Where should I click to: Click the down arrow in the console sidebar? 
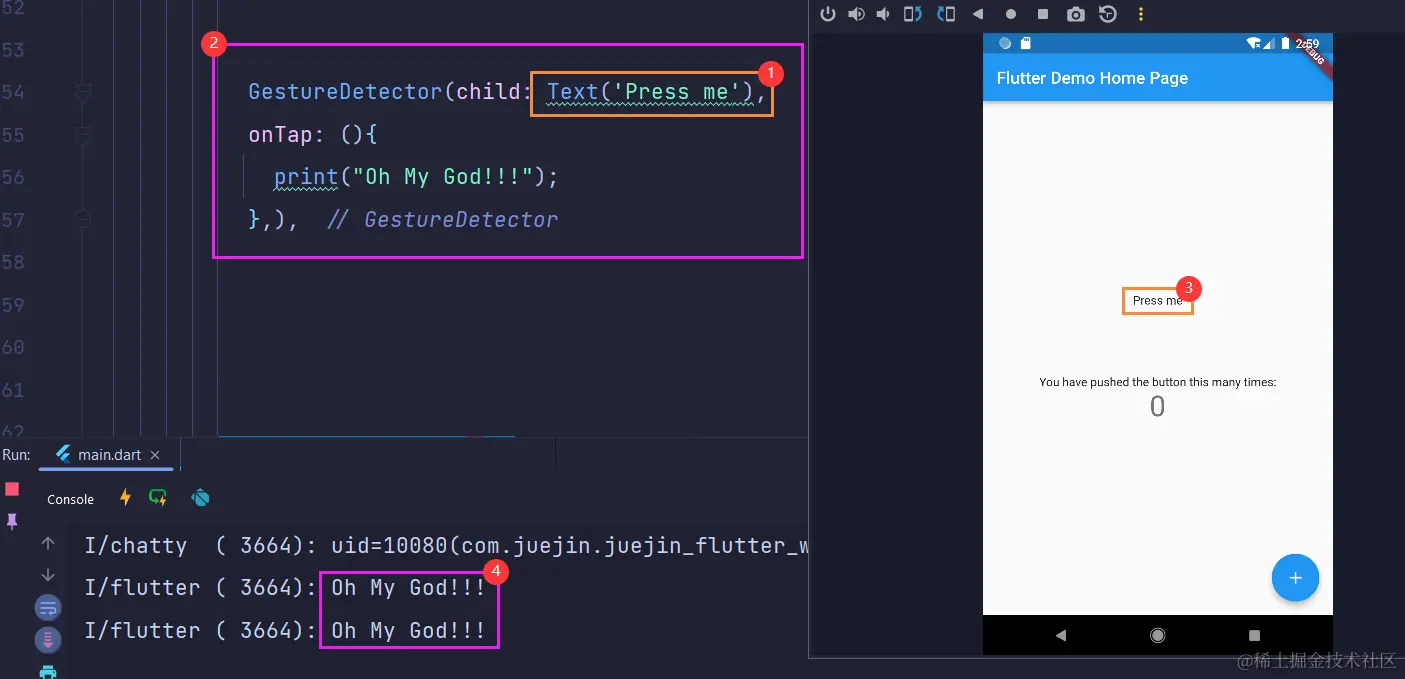[x=47, y=575]
